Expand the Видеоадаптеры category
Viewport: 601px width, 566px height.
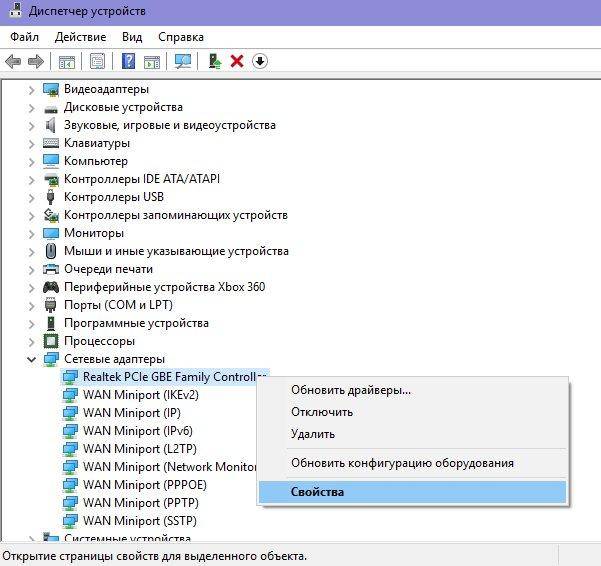pos(31,89)
